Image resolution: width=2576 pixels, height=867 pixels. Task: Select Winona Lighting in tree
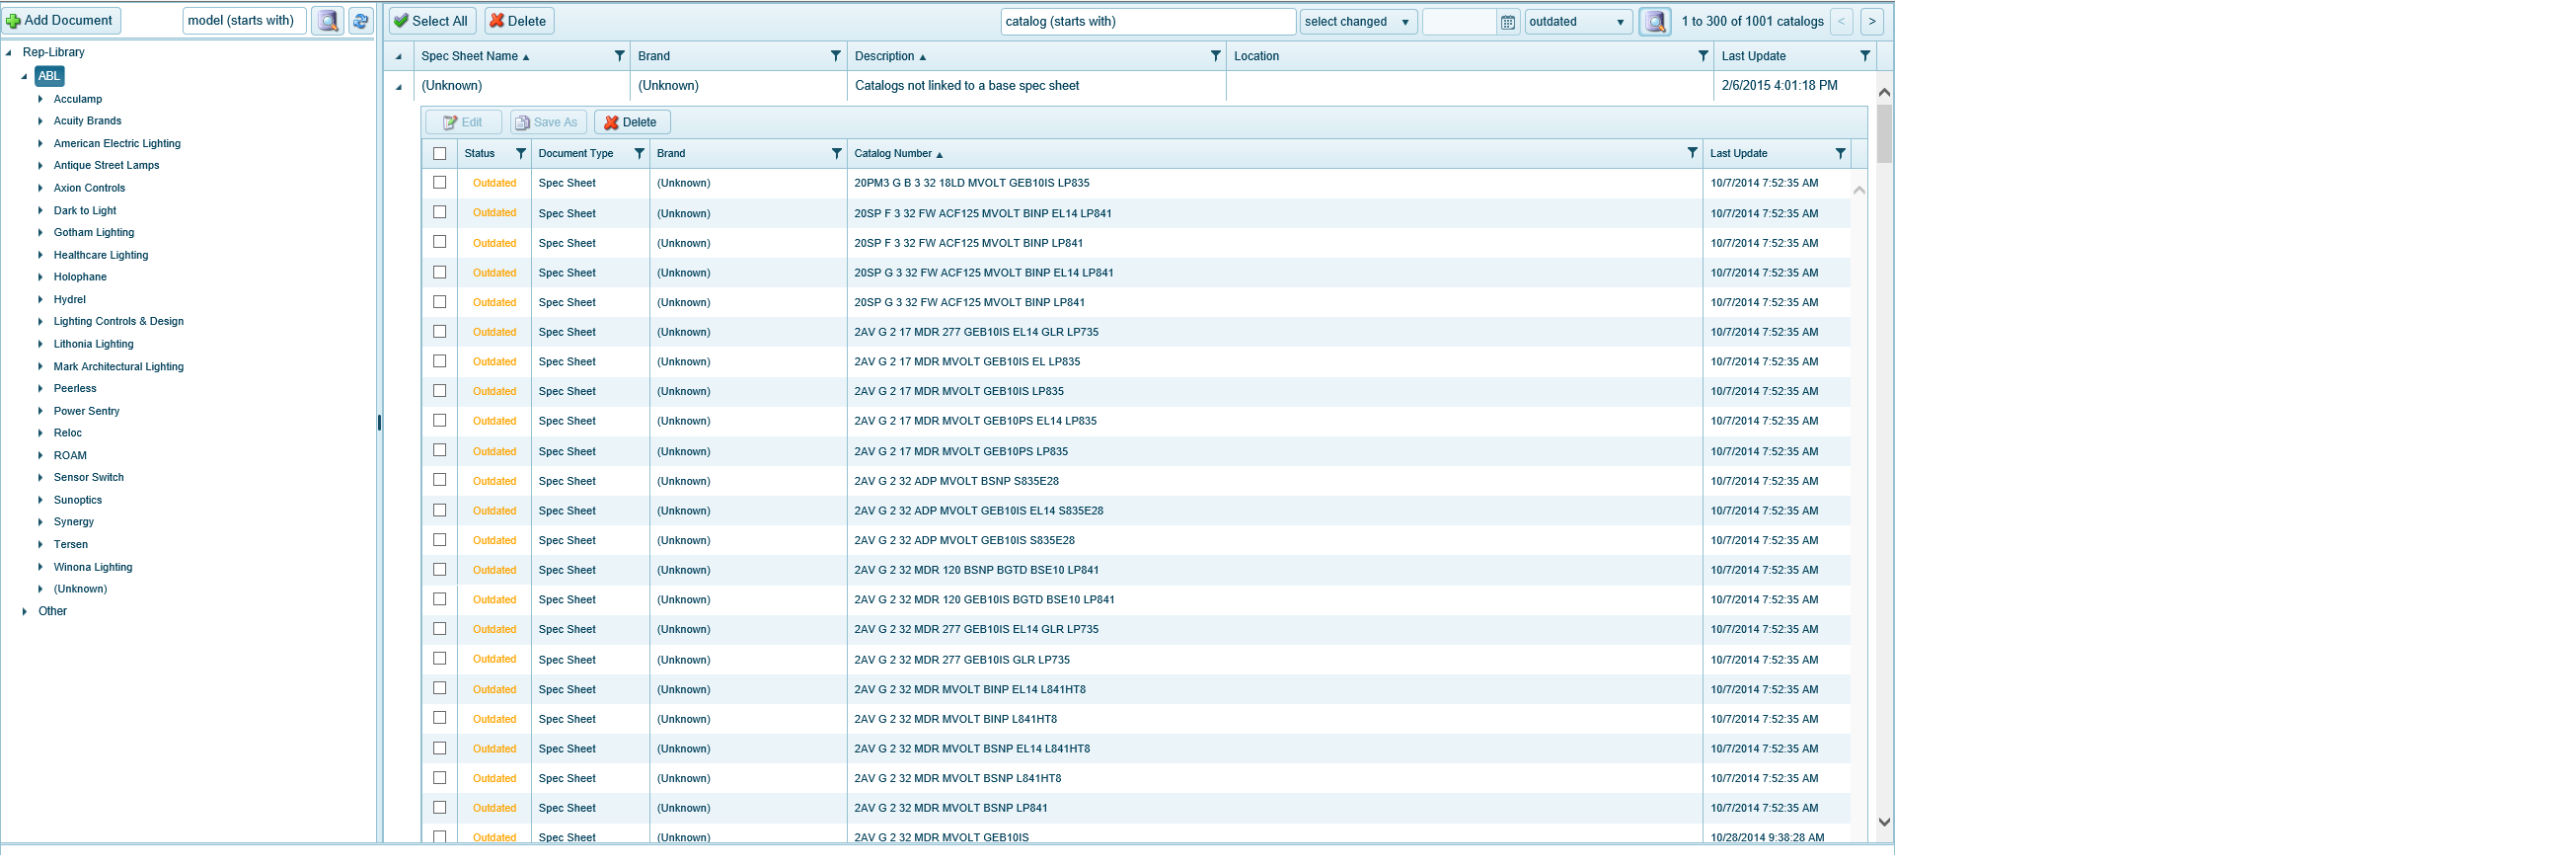click(x=93, y=568)
